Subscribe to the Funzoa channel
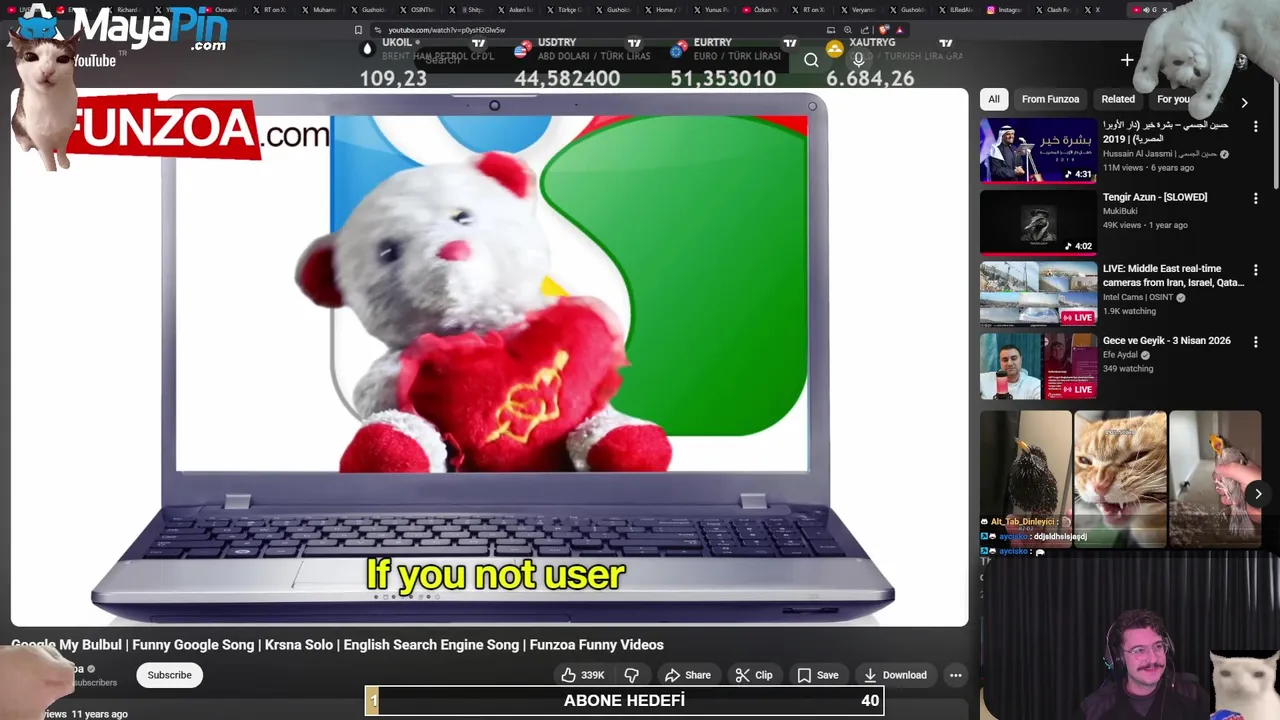Viewport: 1280px width, 720px height. [x=169, y=675]
